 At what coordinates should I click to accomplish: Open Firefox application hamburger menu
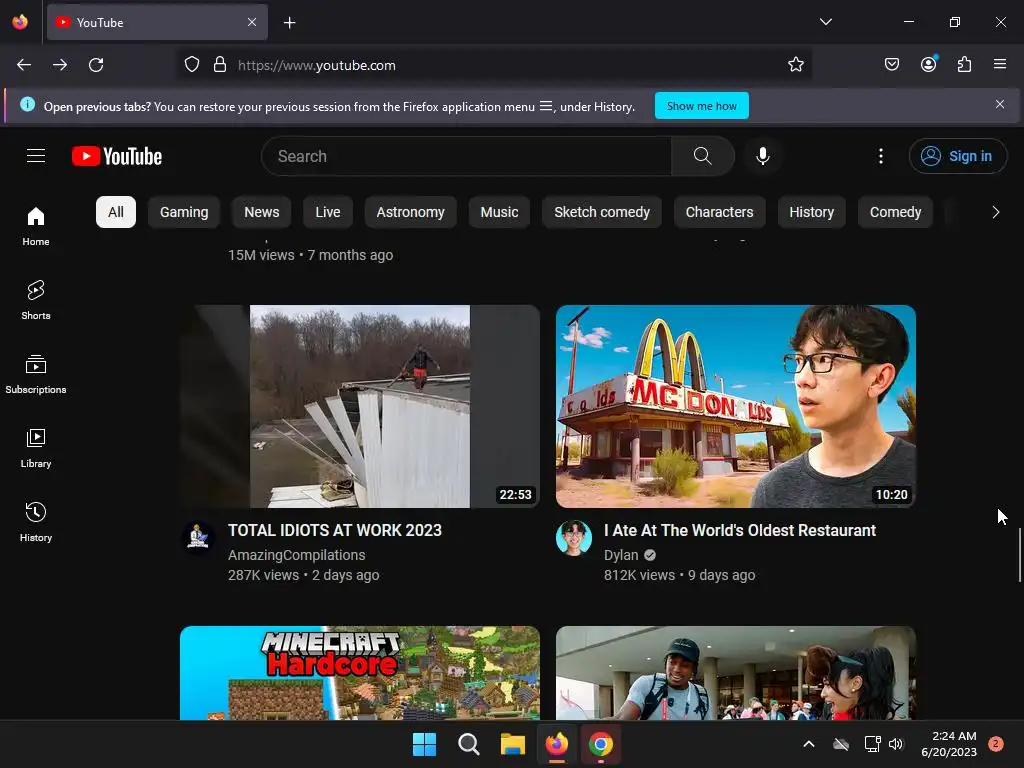[x=1000, y=64]
